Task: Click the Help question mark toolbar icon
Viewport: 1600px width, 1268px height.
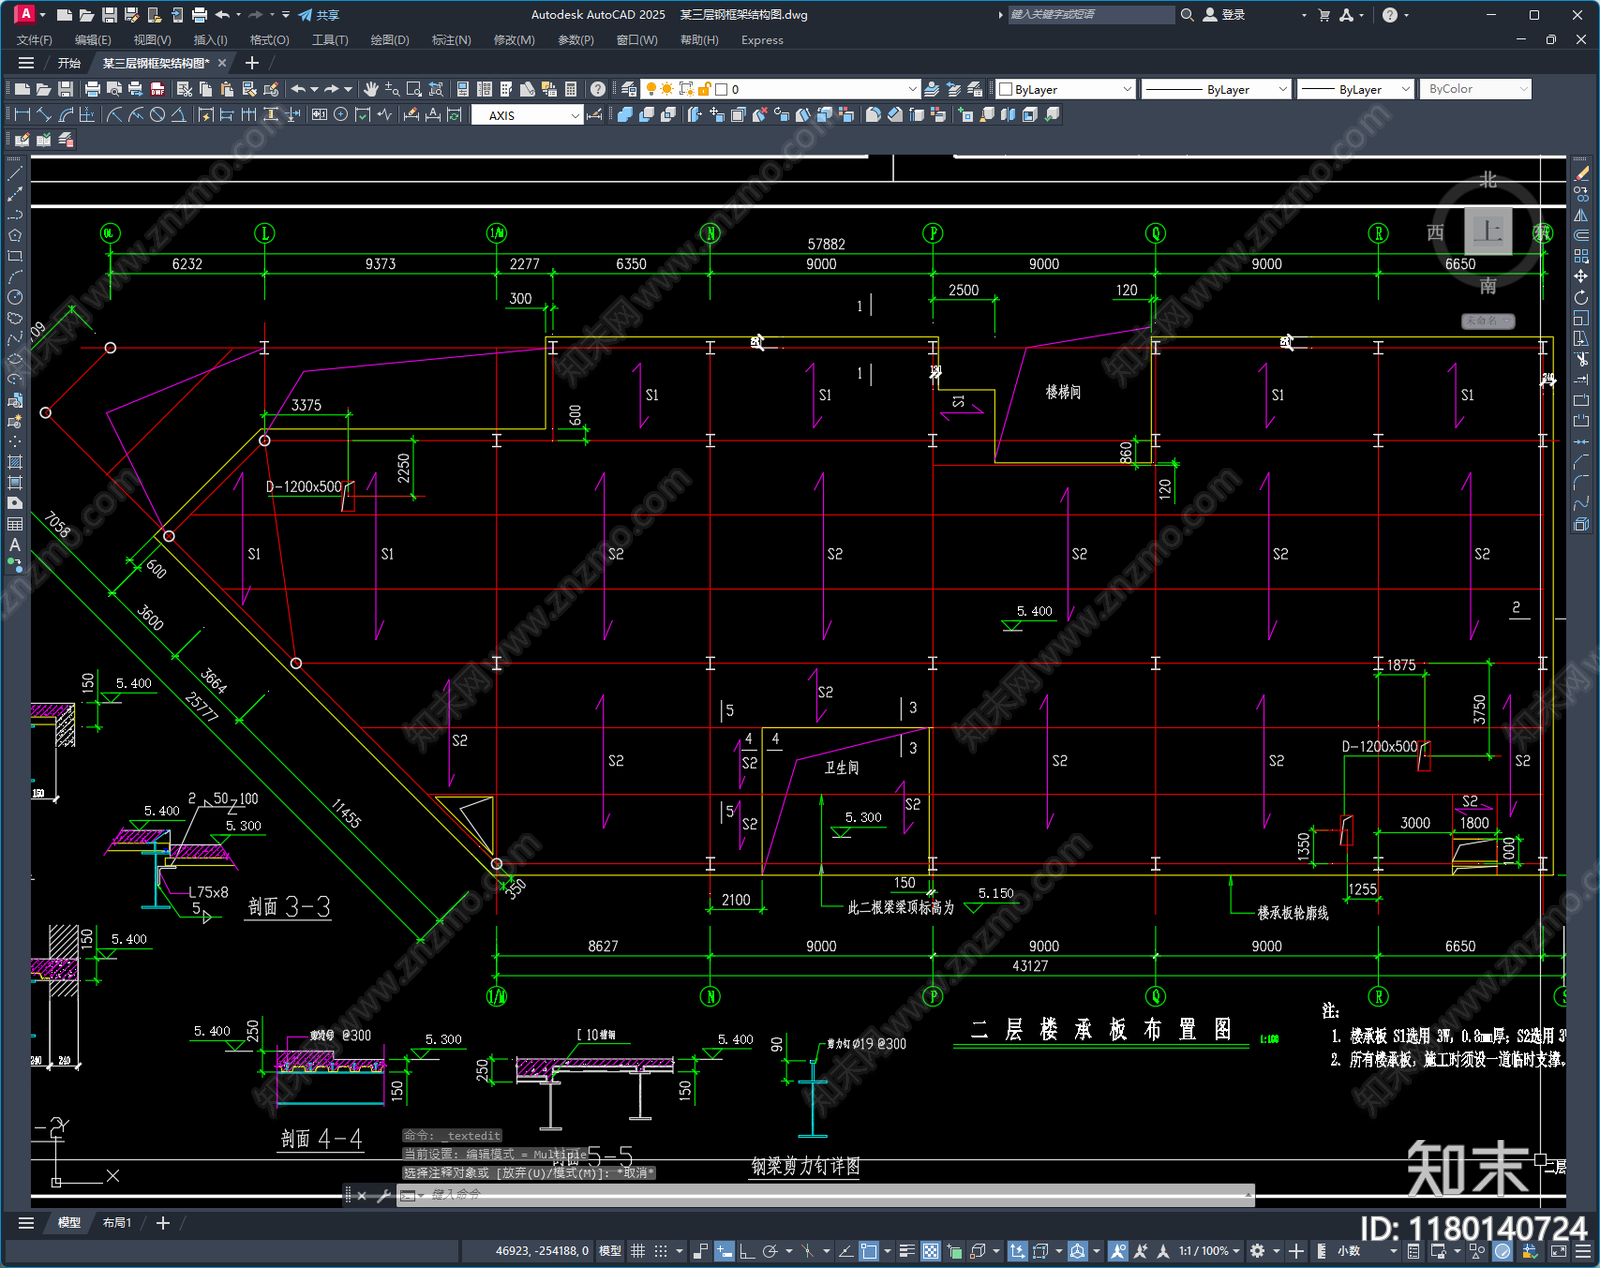Action: point(597,89)
